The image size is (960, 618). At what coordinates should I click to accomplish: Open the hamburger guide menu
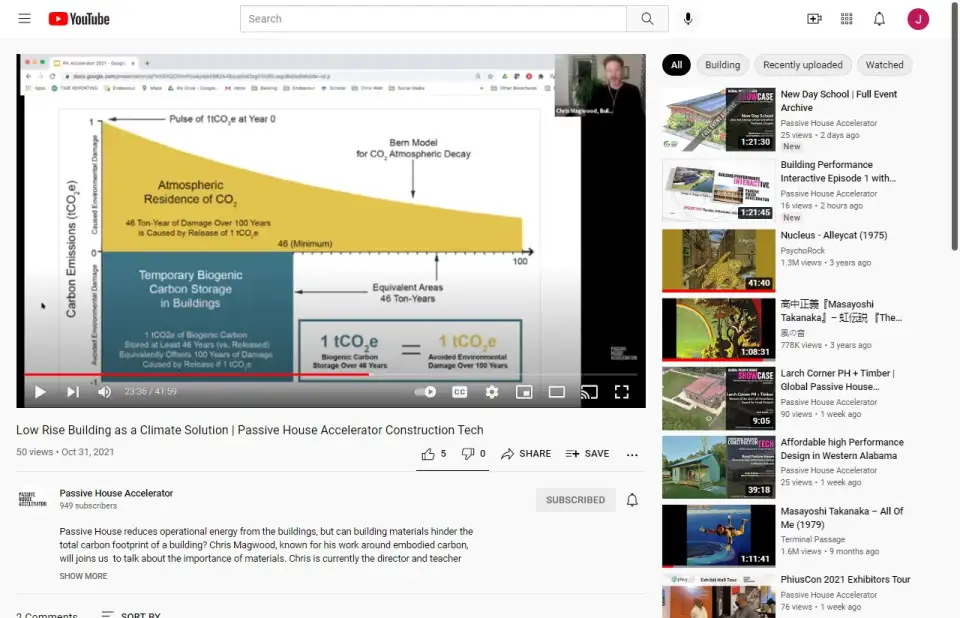[x=24, y=19]
